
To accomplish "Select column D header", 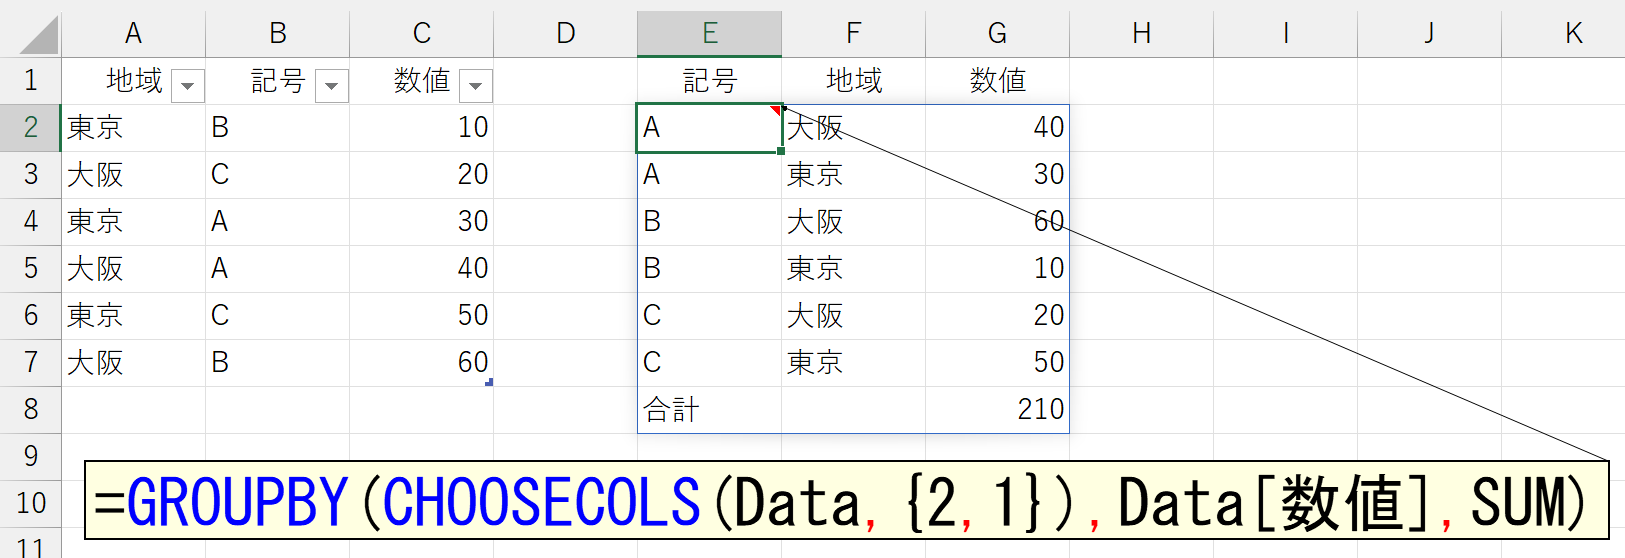I will click(x=566, y=34).
